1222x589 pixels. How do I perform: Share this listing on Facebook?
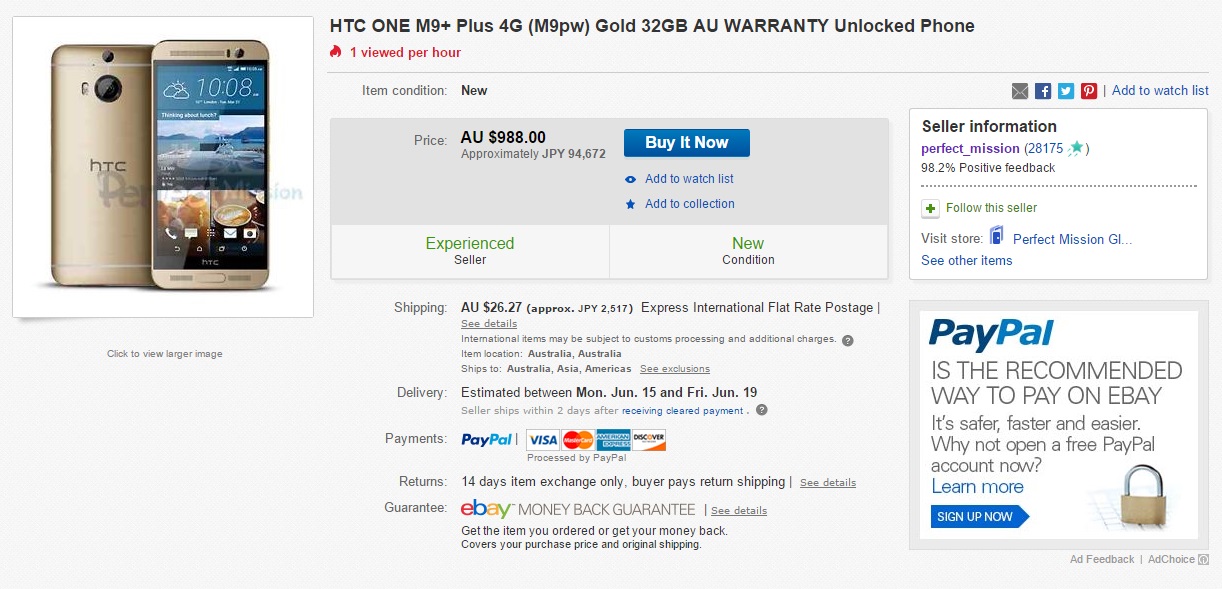(x=1043, y=91)
